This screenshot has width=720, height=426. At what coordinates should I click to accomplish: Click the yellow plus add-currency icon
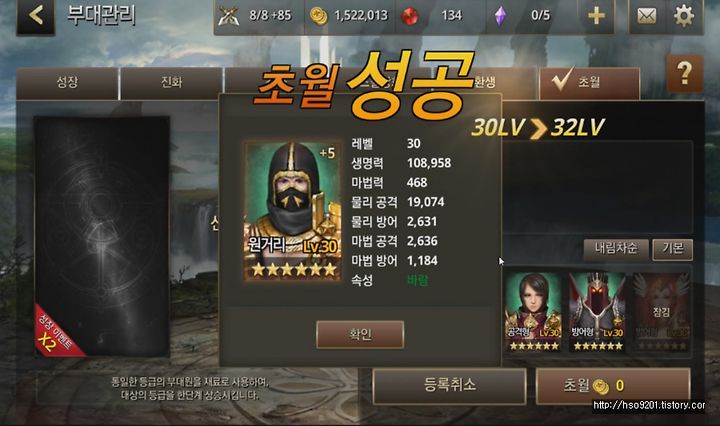point(596,16)
